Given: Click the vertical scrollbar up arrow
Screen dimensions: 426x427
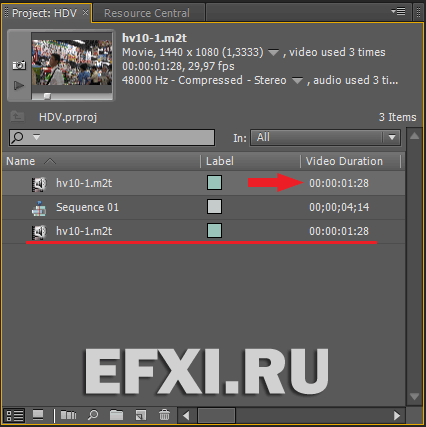Looking at the screenshot, I should pyautogui.click(x=414, y=136).
